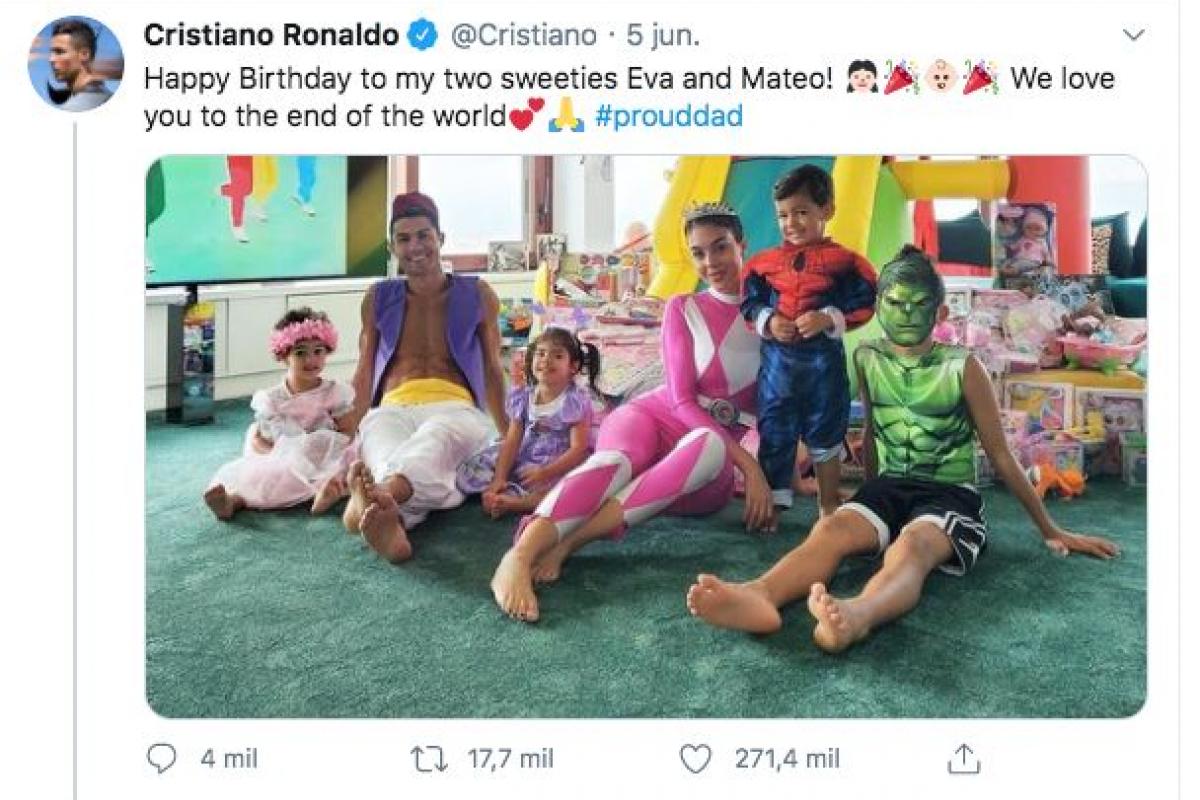Open the #prouddad hashtag link
The height and width of the screenshot is (800, 1200).
point(668,117)
